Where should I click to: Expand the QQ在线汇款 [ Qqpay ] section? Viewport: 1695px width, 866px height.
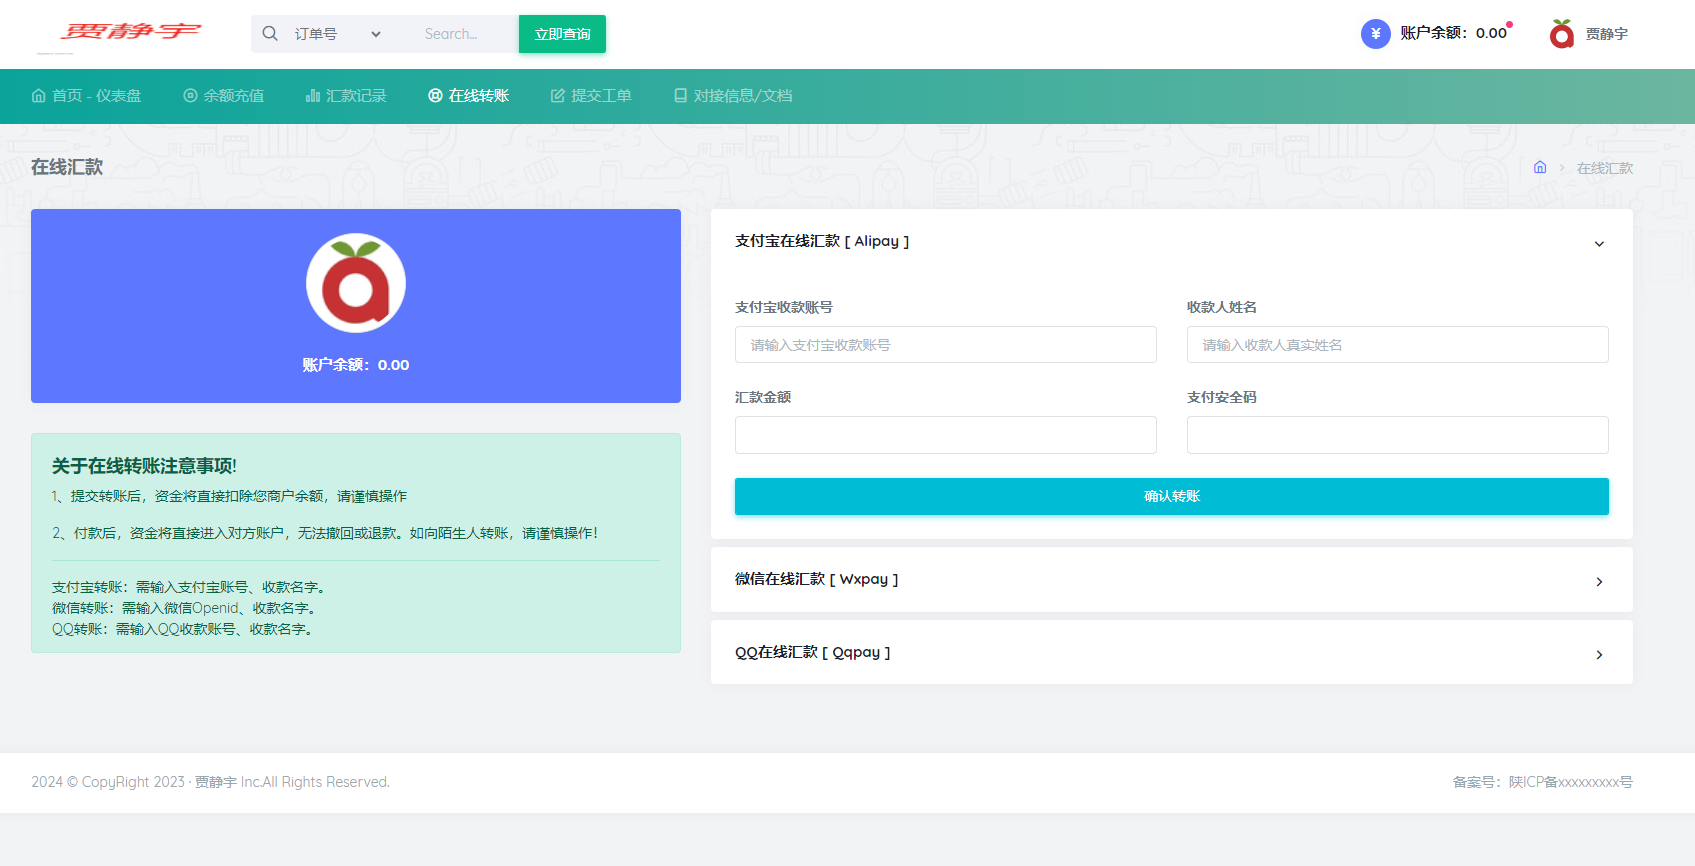pos(1172,653)
